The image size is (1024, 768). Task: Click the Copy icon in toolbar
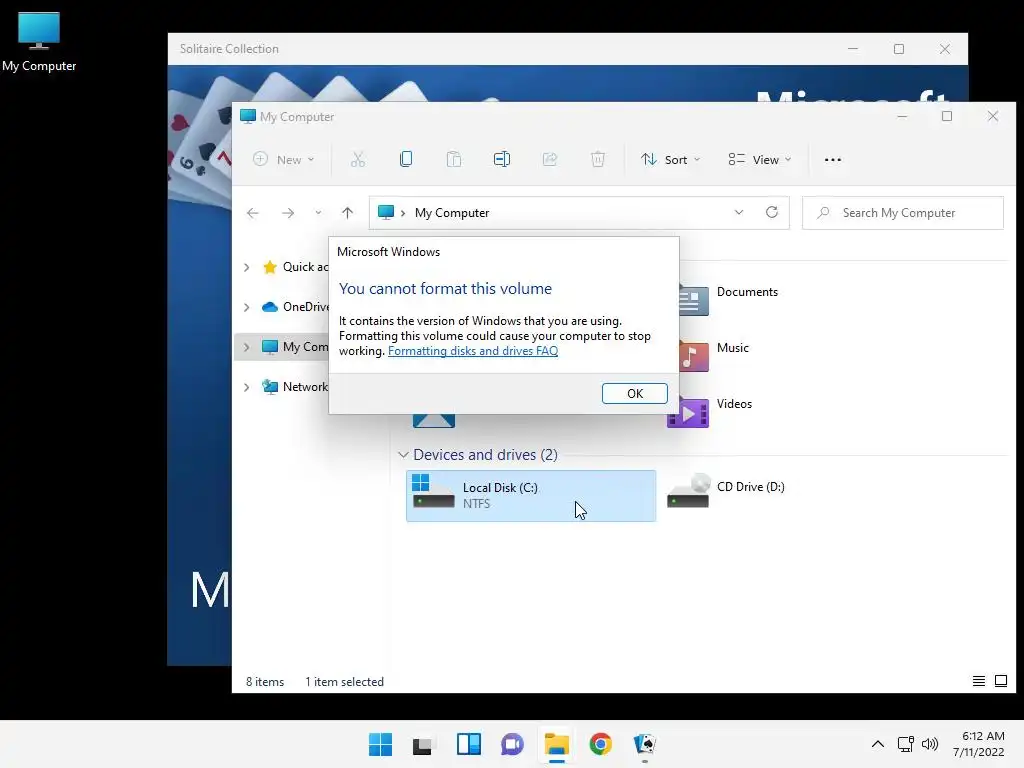pyautogui.click(x=406, y=159)
